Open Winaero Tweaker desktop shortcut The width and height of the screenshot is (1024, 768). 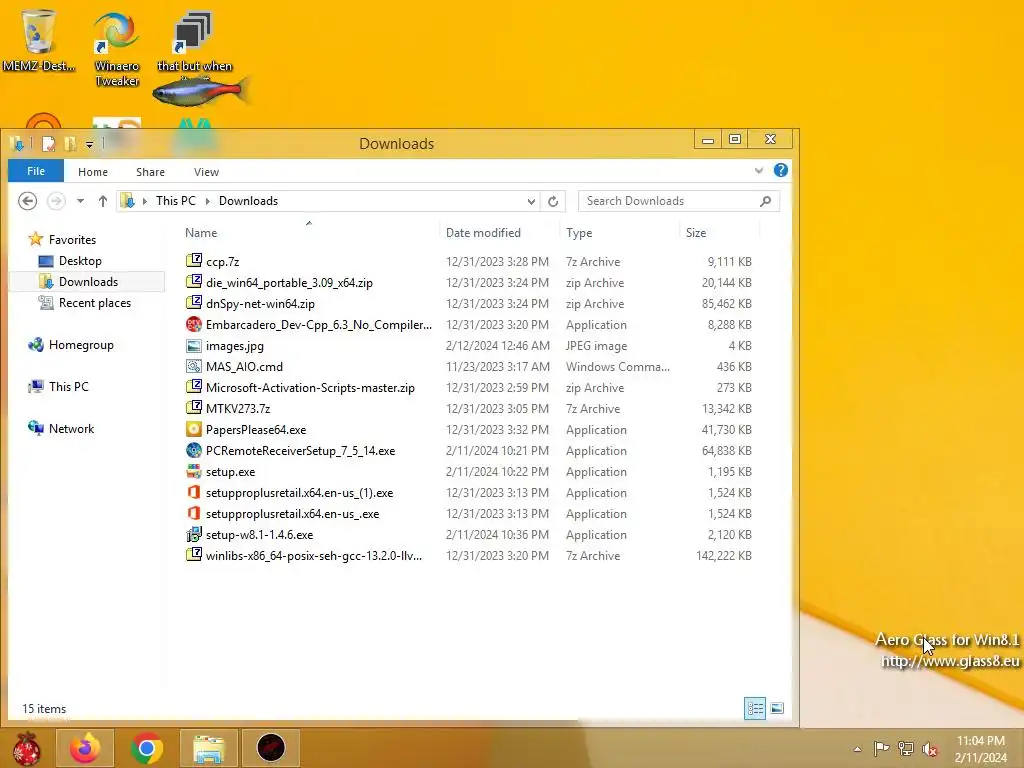pos(116,49)
